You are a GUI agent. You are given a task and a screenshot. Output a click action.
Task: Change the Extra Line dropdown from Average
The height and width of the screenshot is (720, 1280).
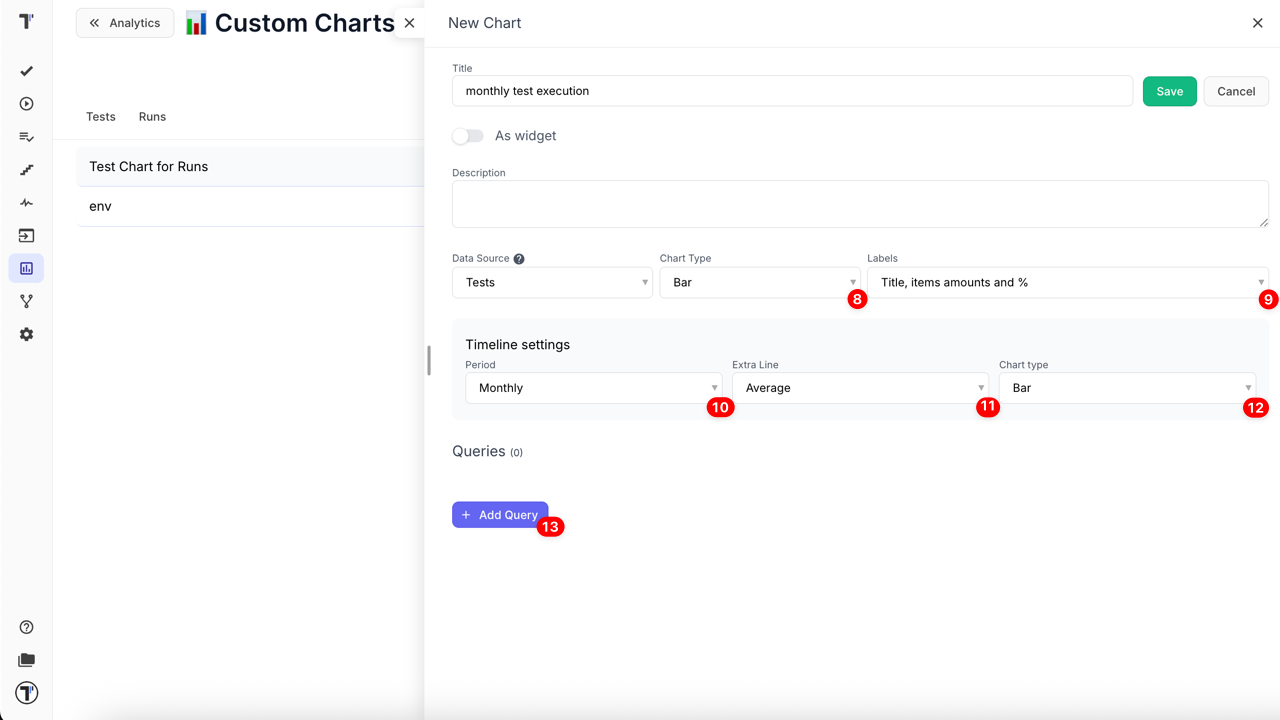861,387
